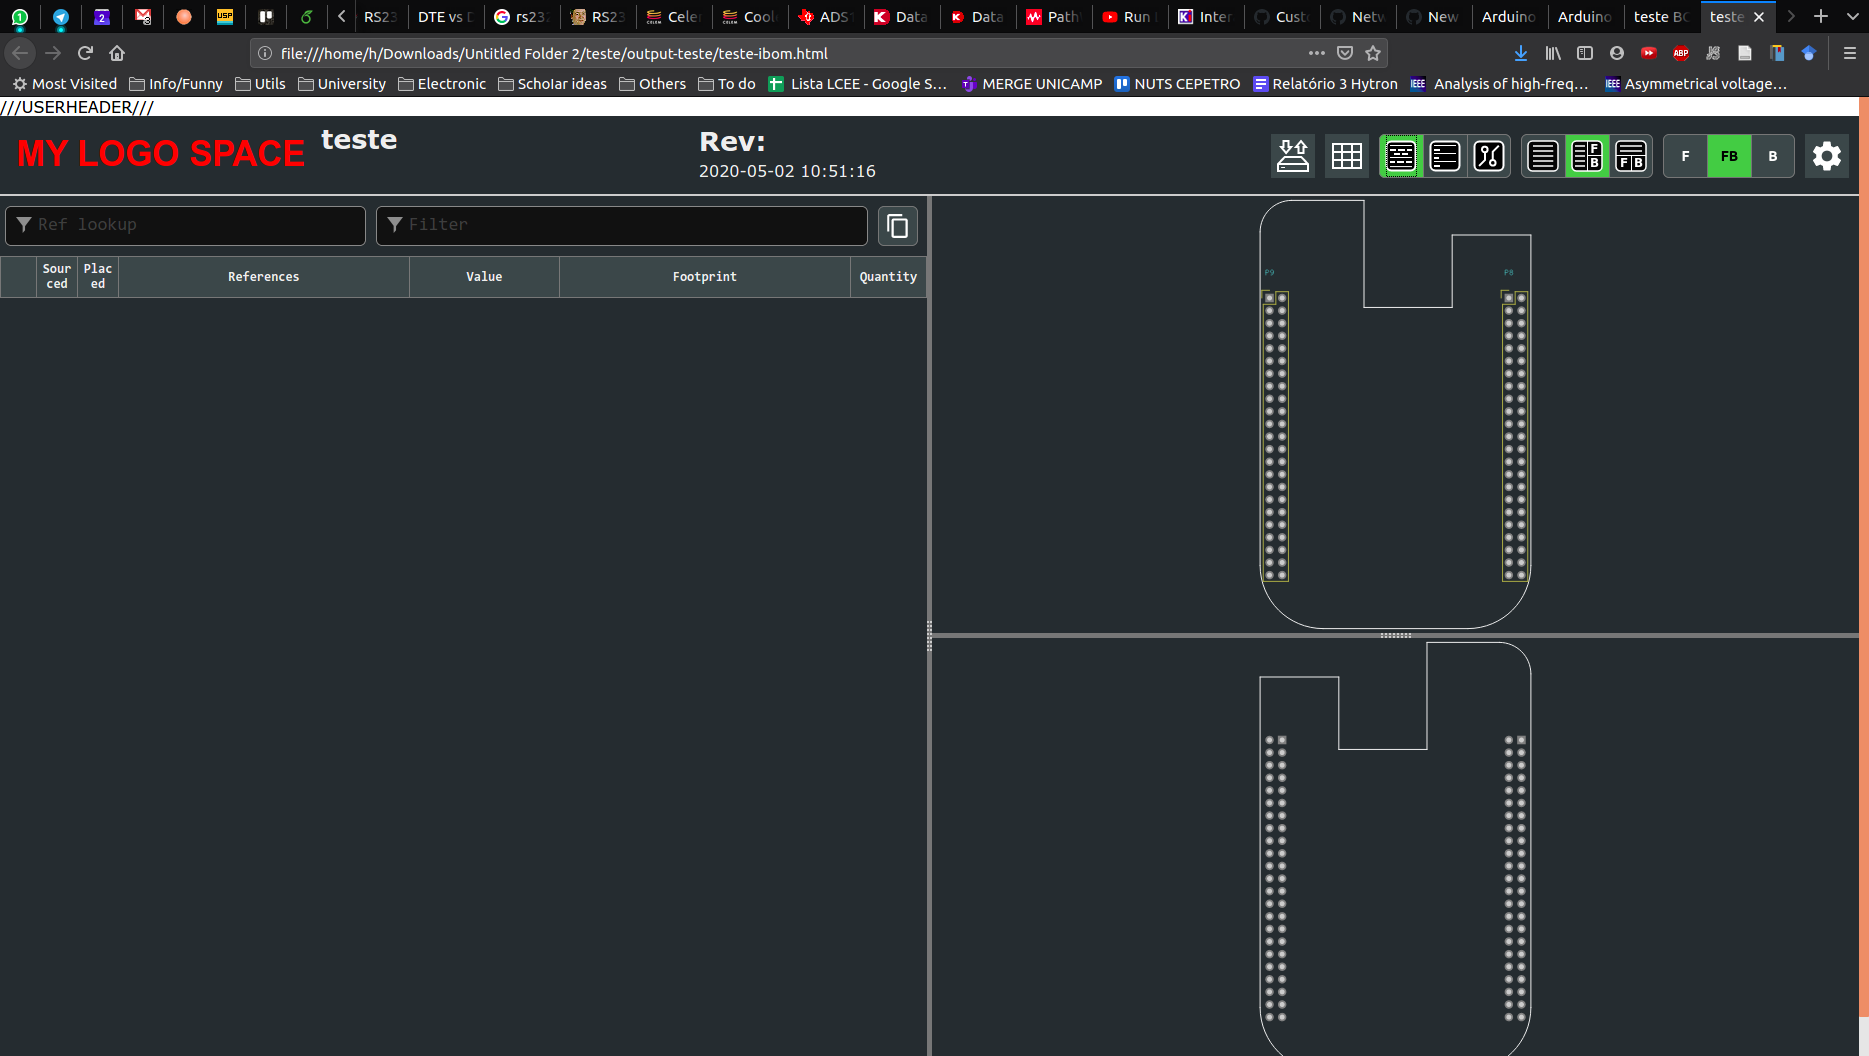The image size is (1869, 1056).
Task: Switch to netlist canvas-only view icon
Action: tap(1489, 156)
